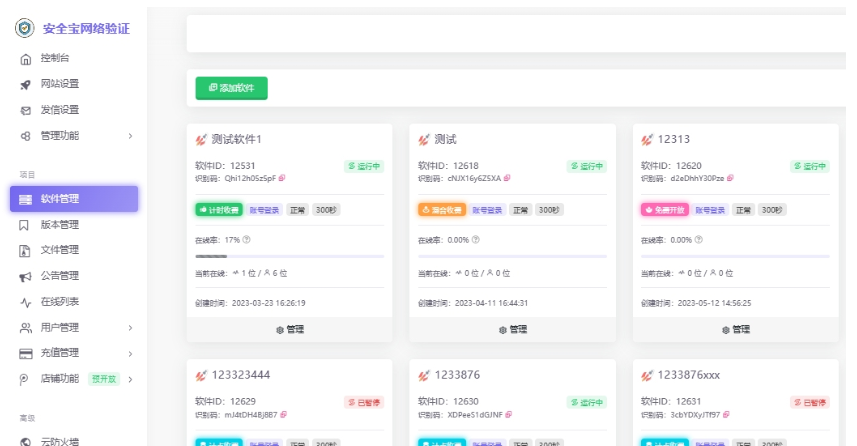Click the 管理 button under 12313 card
The image size is (857, 446).
point(735,329)
